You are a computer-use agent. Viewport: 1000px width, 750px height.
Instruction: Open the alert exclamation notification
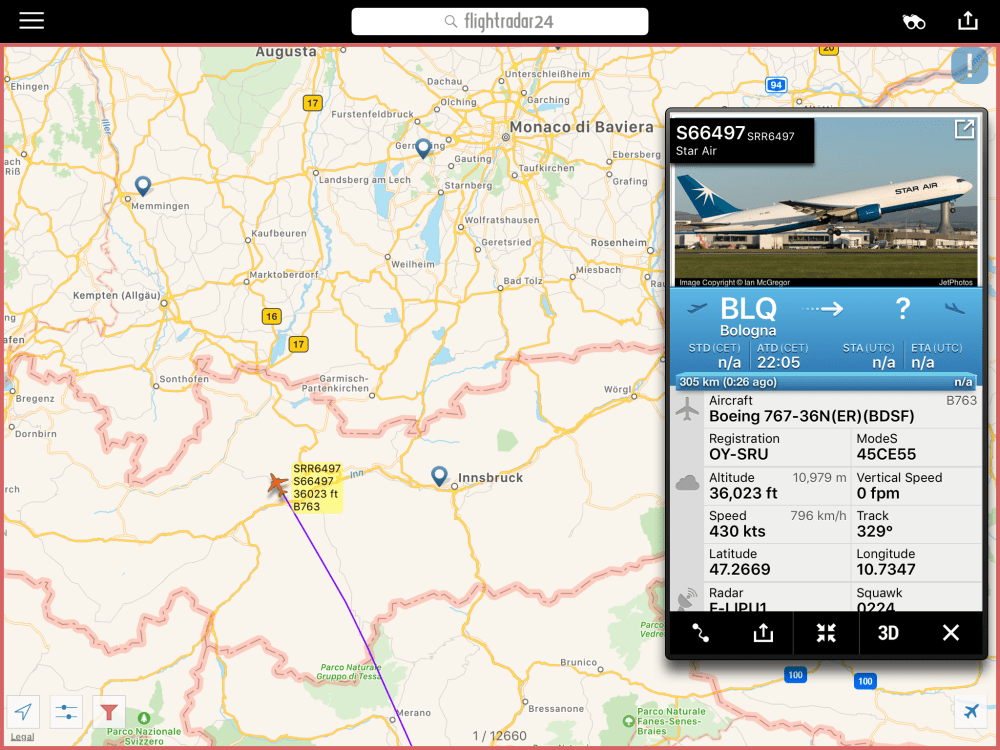point(969,64)
